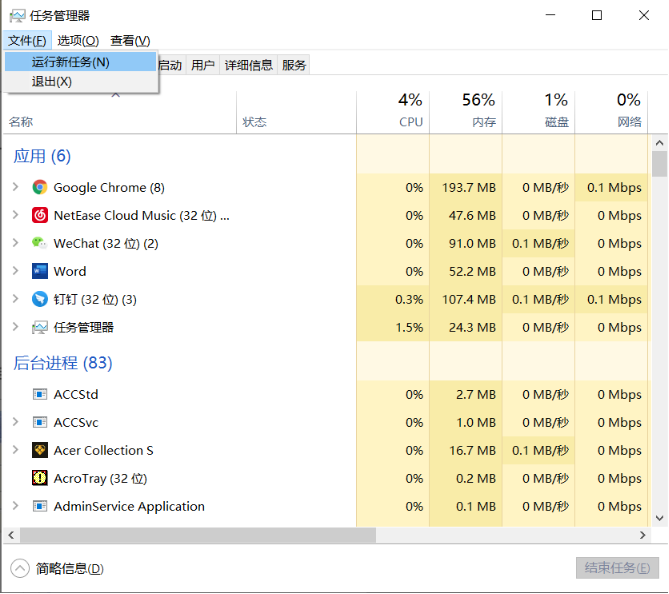Click the 结束任务 button
669x594 pixels.
click(617, 568)
